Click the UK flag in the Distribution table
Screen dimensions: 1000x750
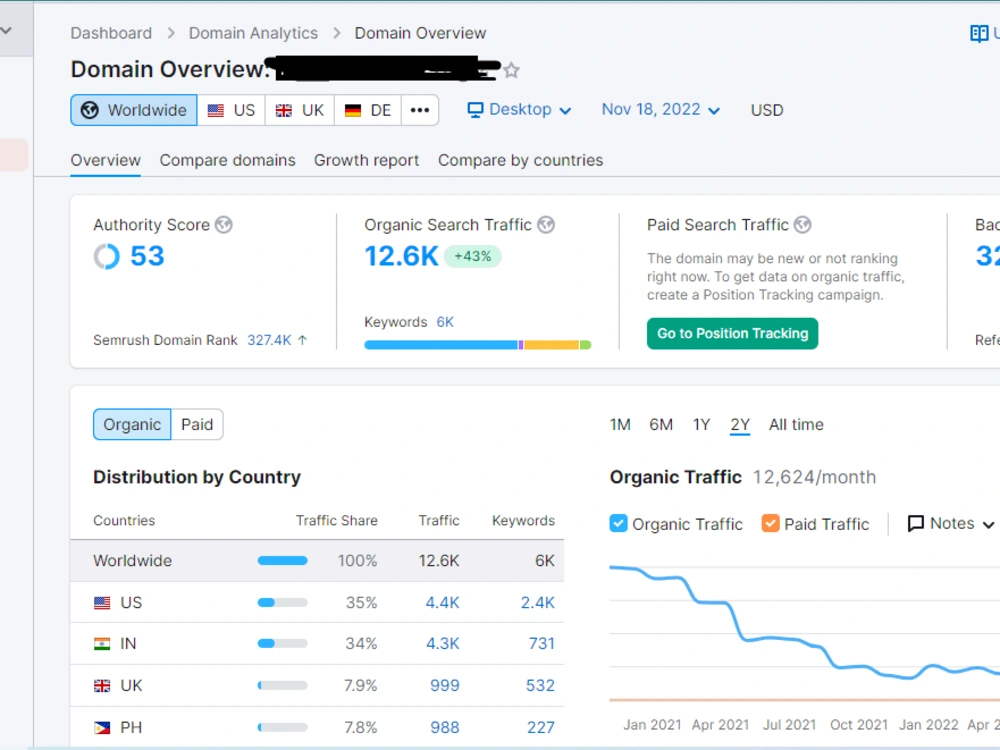pyautogui.click(x=102, y=686)
